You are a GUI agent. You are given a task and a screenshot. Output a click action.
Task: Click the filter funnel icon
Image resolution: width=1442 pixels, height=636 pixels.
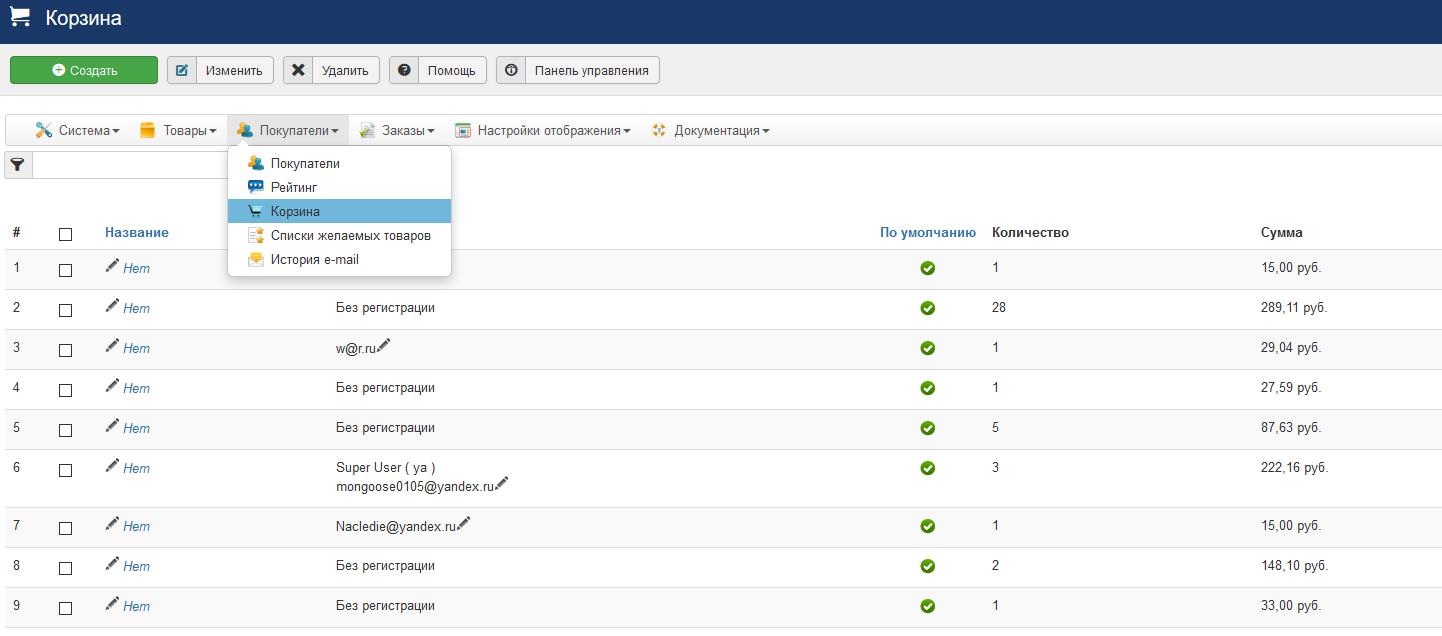pos(18,165)
